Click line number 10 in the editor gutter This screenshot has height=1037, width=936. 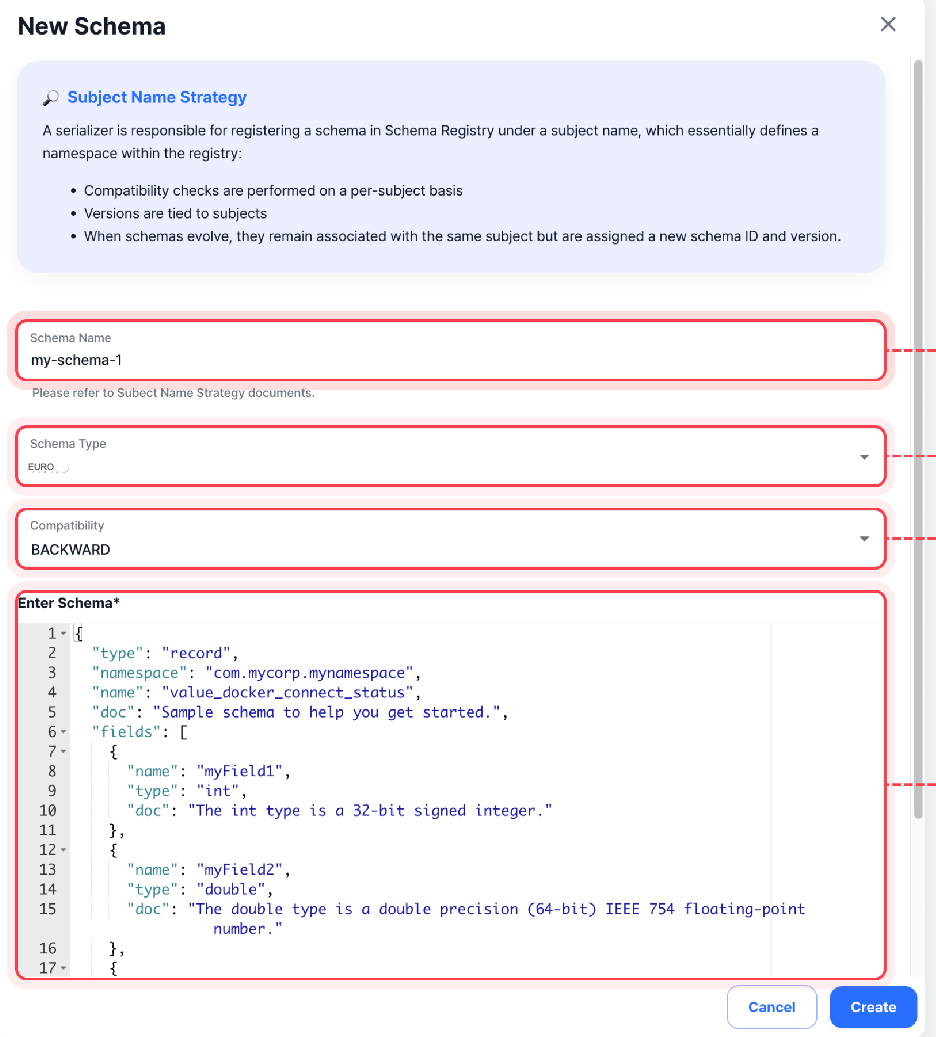pyautogui.click(x=47, y=810)
